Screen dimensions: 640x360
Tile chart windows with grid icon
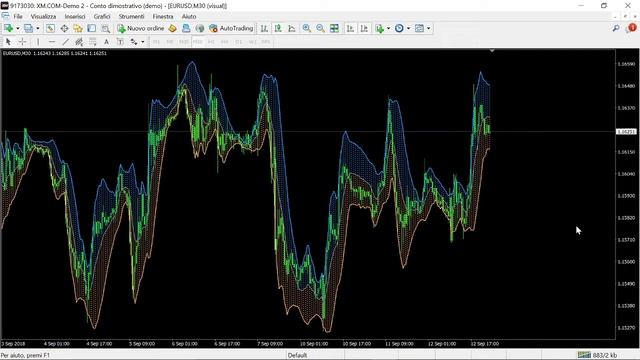click(x=334, y=28)
